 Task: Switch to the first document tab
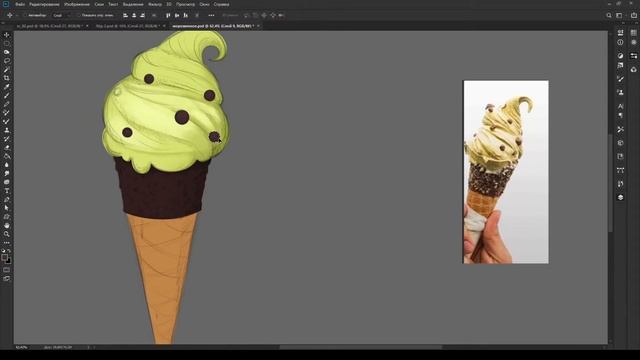(50, 26)
